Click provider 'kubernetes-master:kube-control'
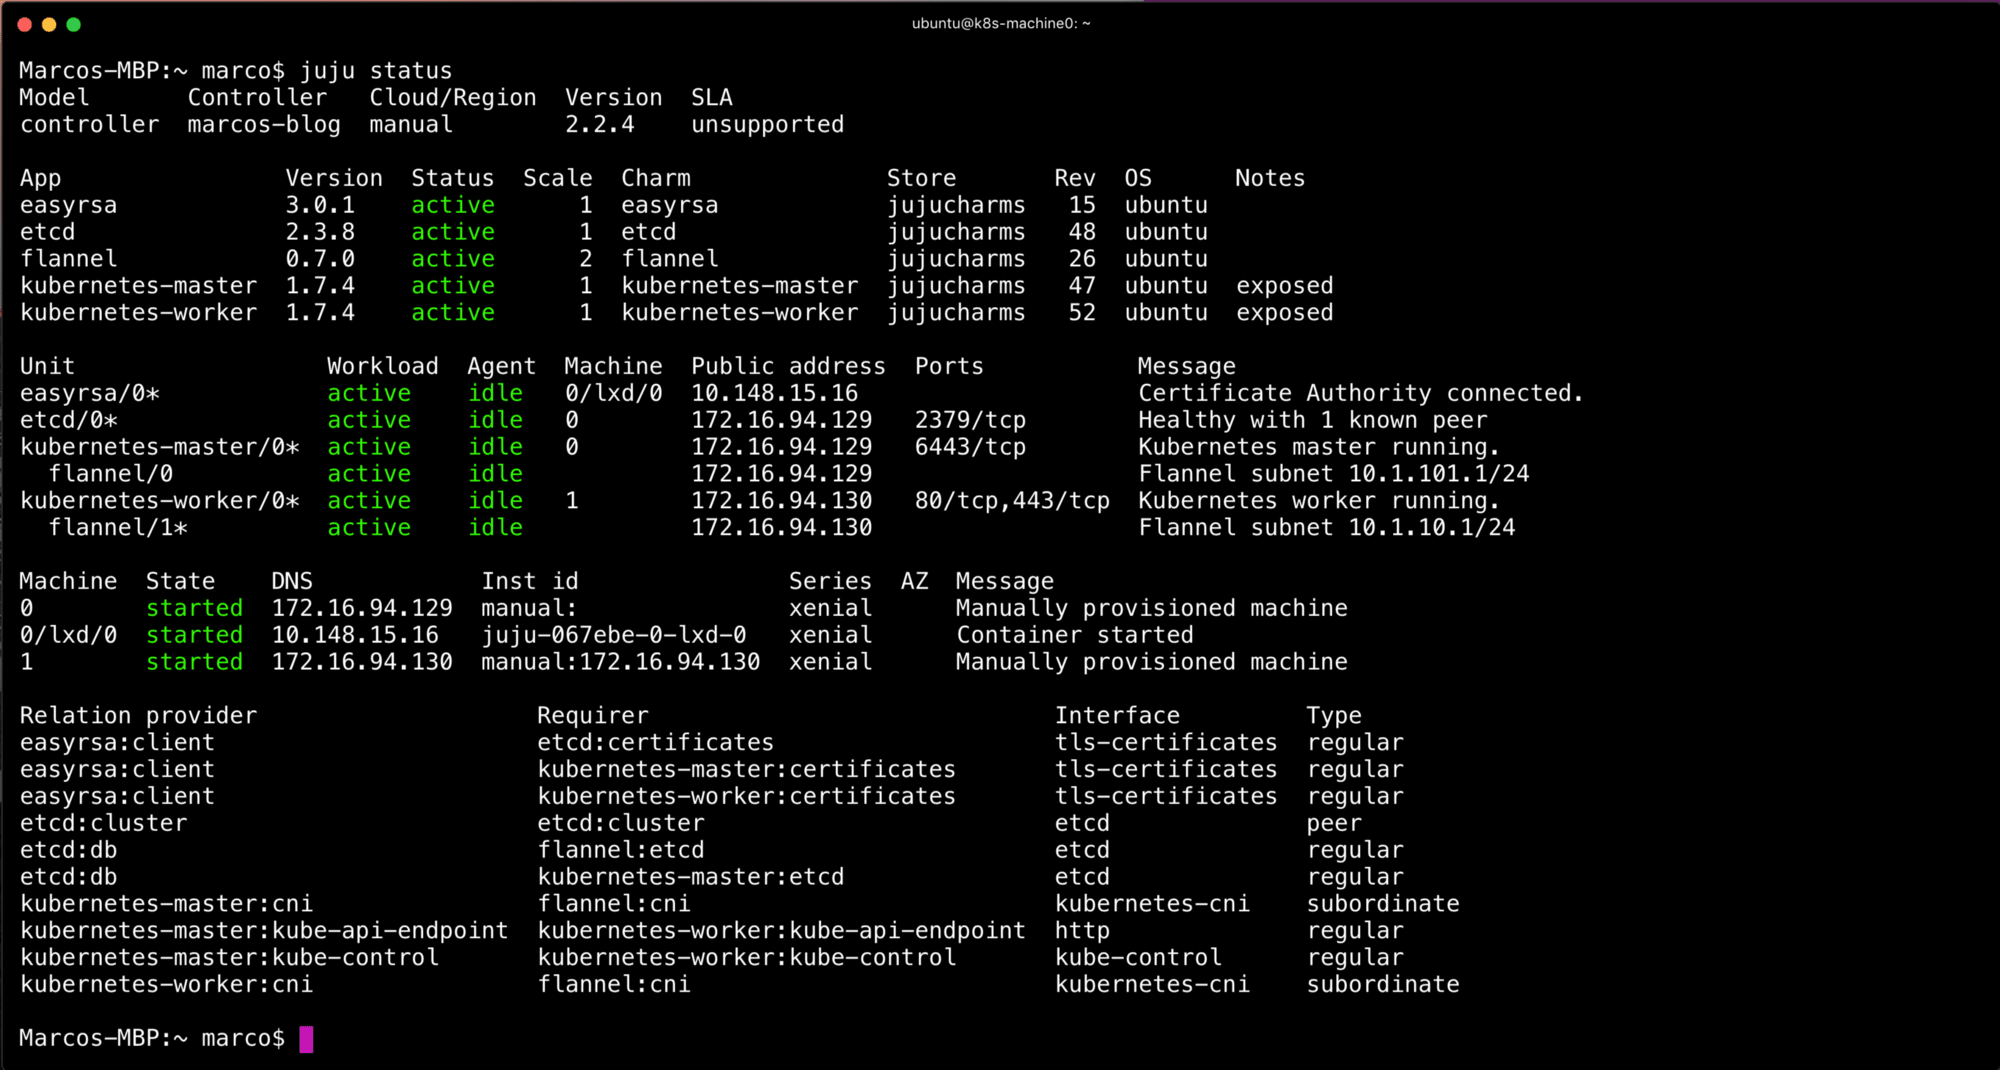Image resolution: width=2000 pixels, height=1070 pixels. pos(230,958)
